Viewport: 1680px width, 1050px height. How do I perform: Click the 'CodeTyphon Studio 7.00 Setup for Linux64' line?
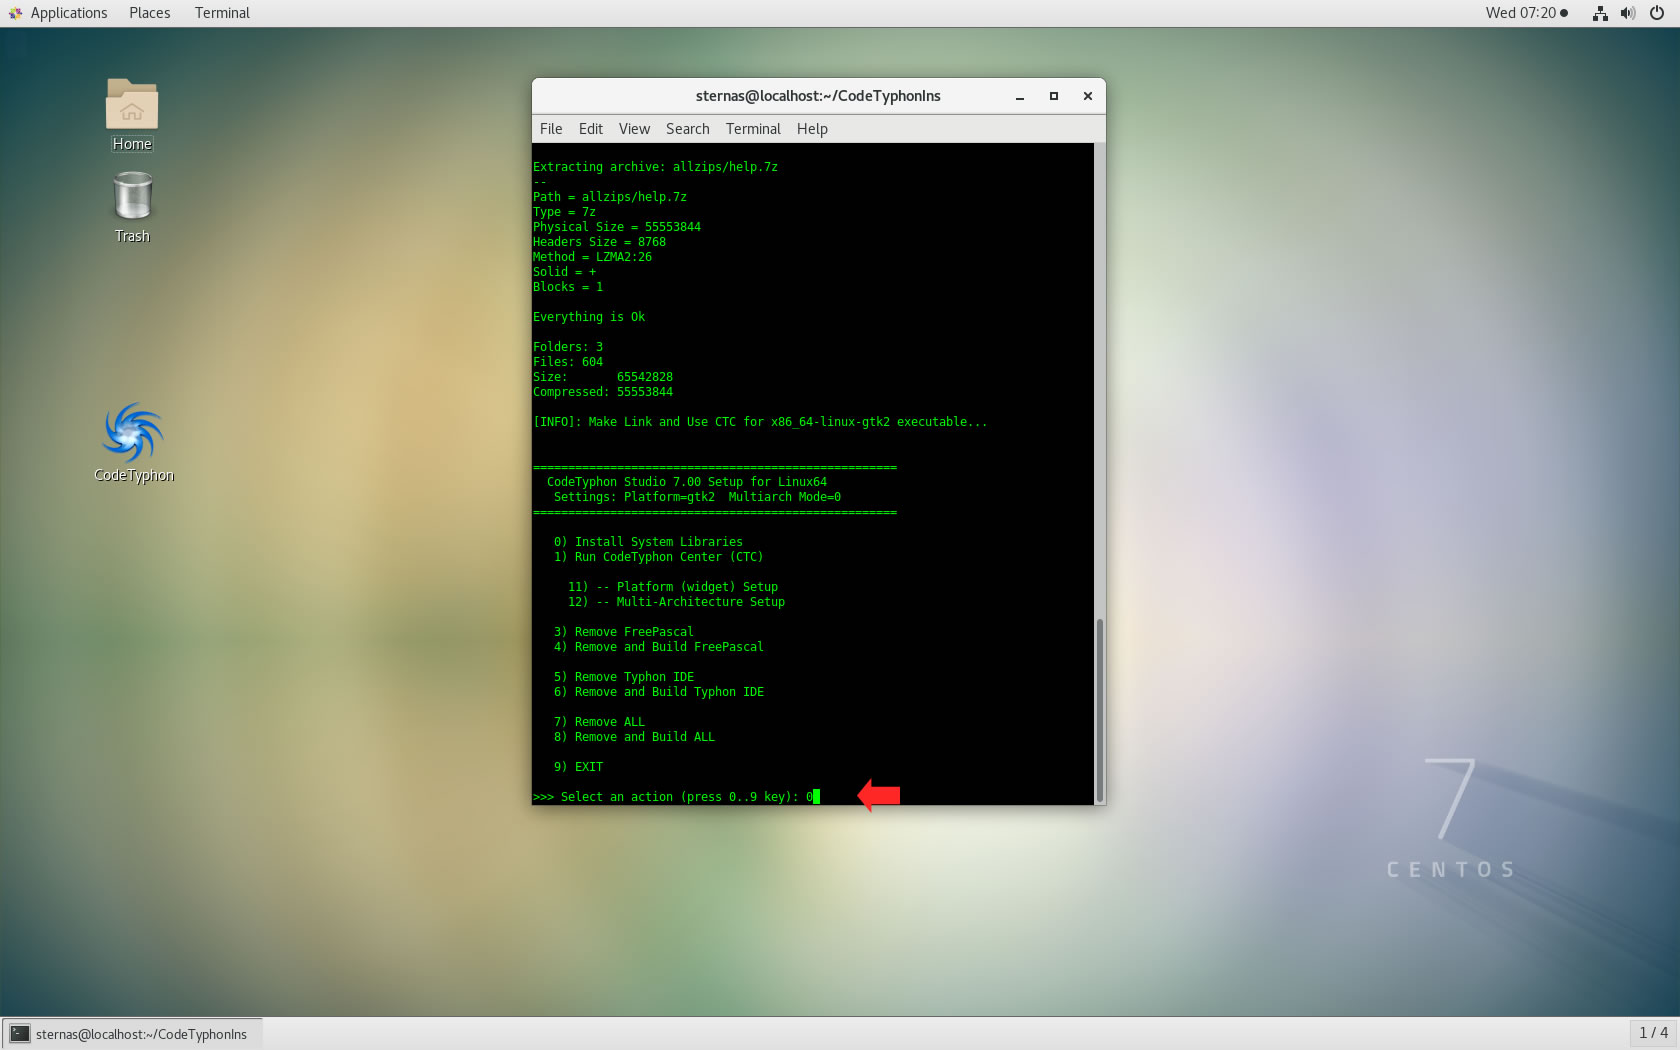(687, 482)
